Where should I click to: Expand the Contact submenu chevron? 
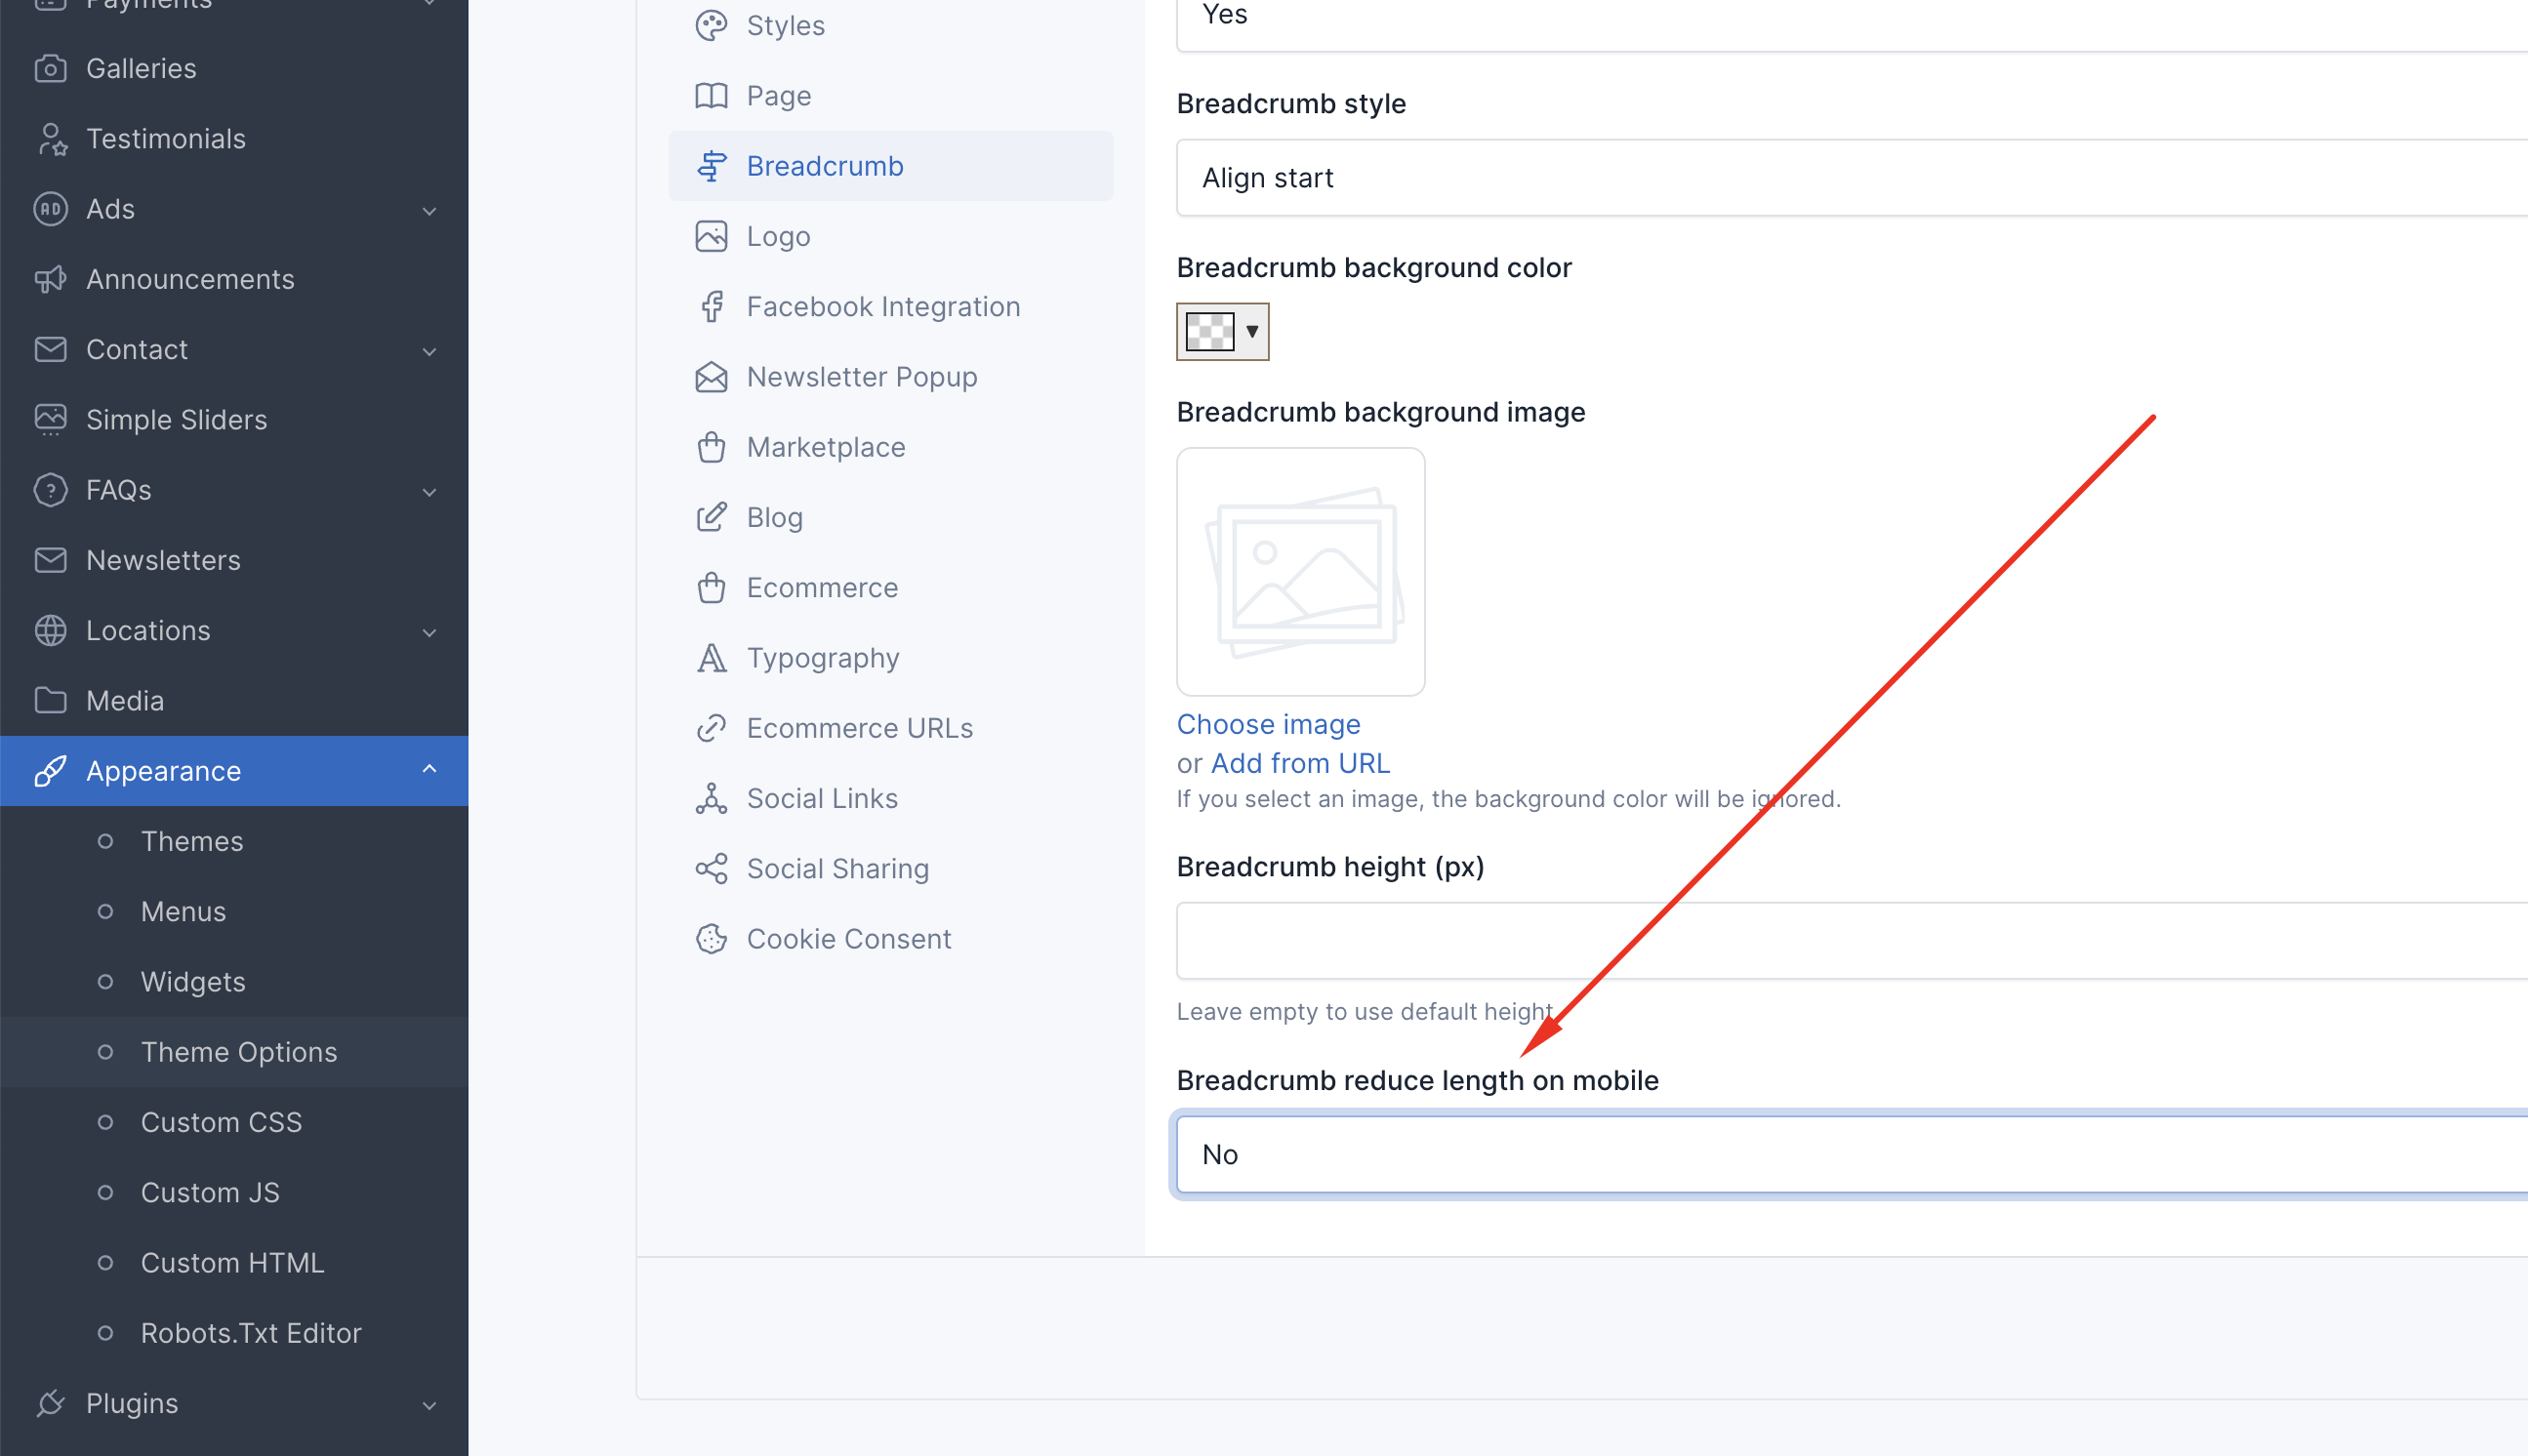coord(429,351)
